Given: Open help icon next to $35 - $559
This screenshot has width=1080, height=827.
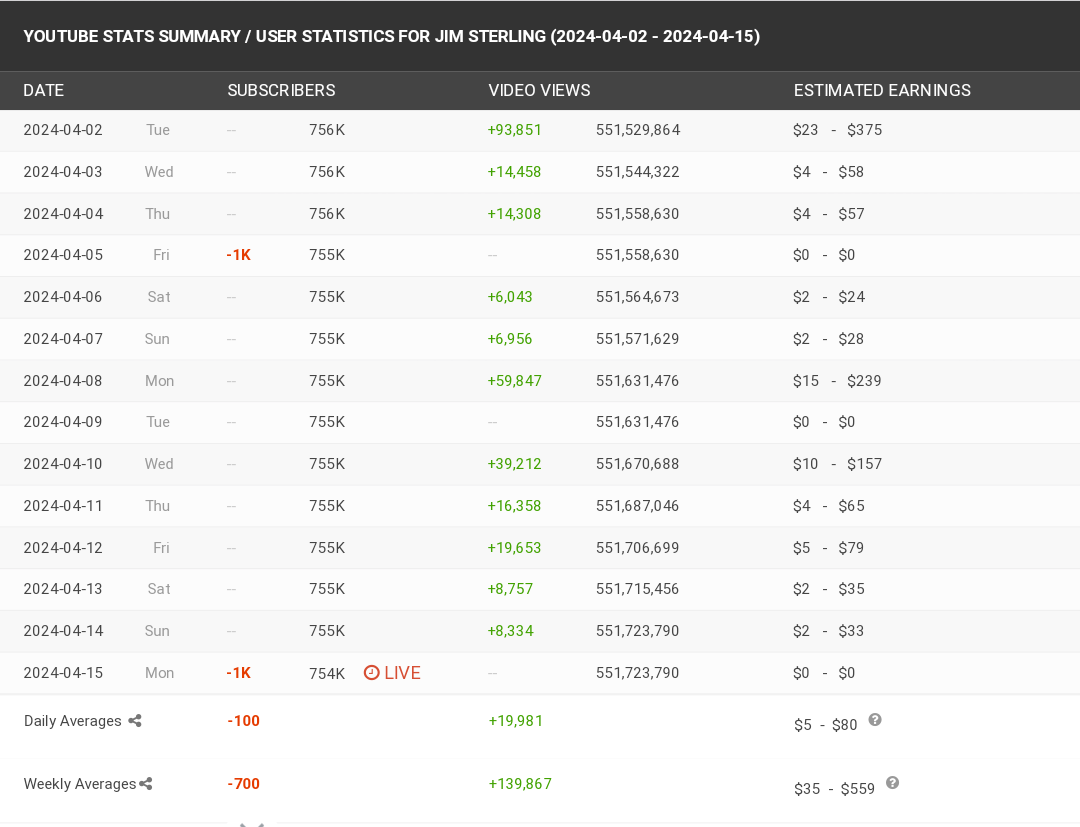Looking at the screenshot, I should coord(892,783).
